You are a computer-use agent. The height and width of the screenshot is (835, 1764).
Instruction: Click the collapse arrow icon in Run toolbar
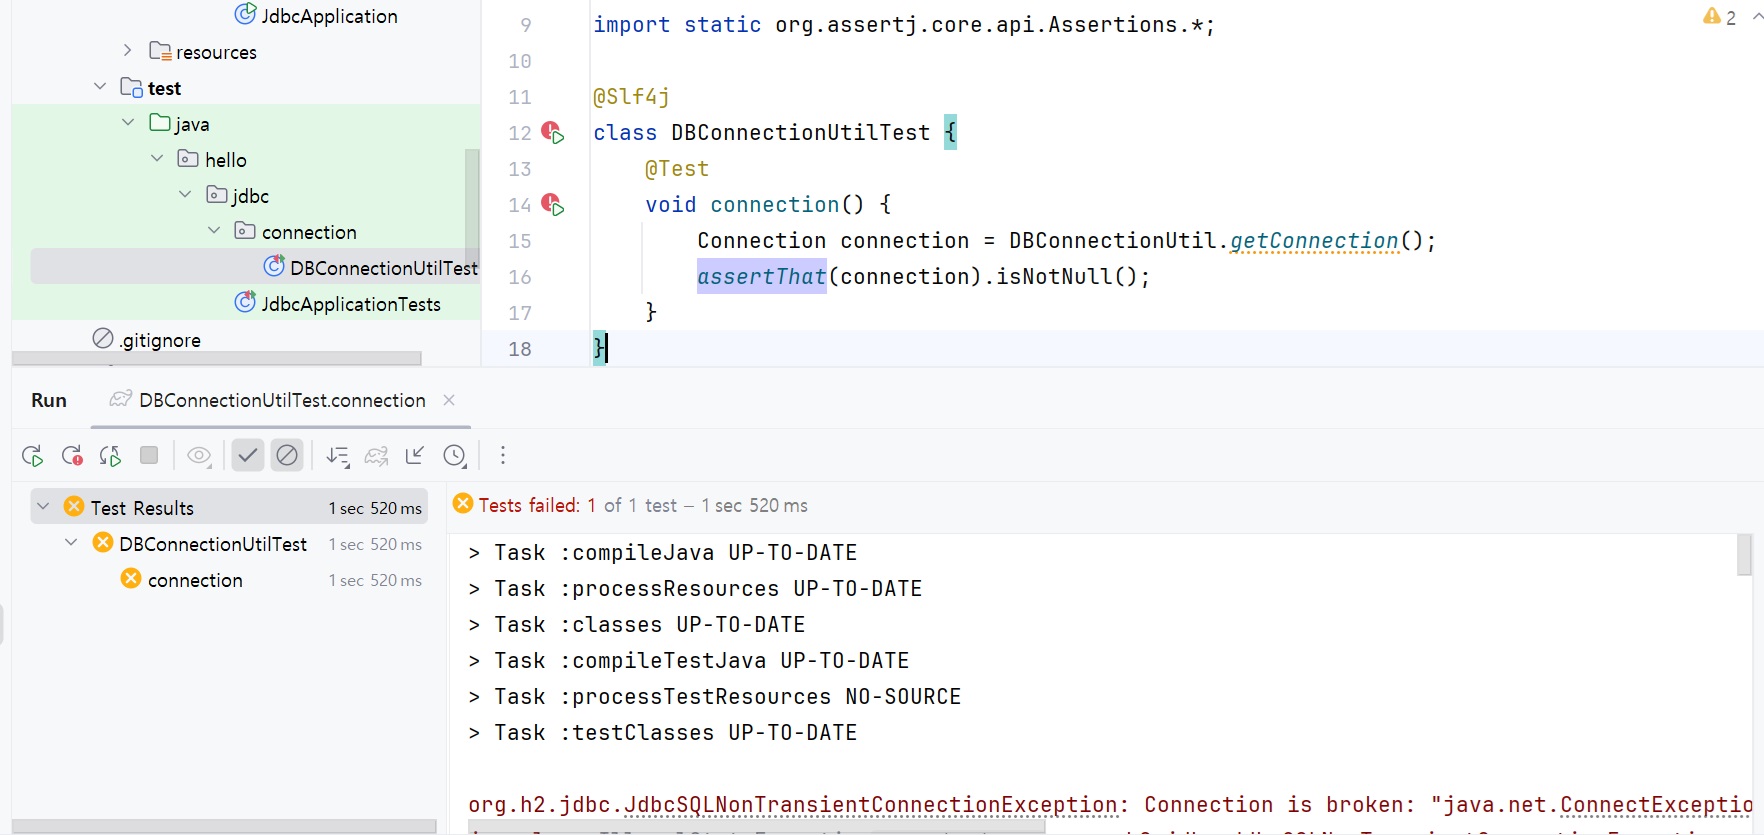pyautogui.click(x=415, y=456)
